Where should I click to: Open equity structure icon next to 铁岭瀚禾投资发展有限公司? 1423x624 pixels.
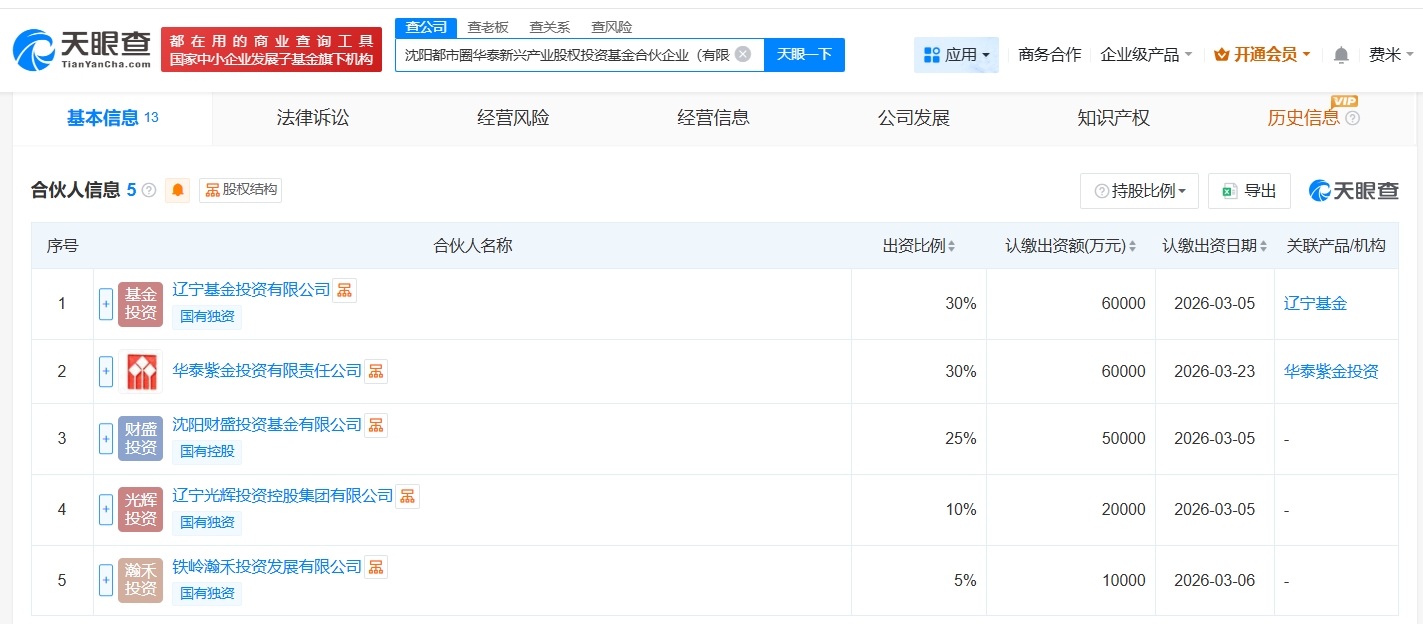coord(376,567)
